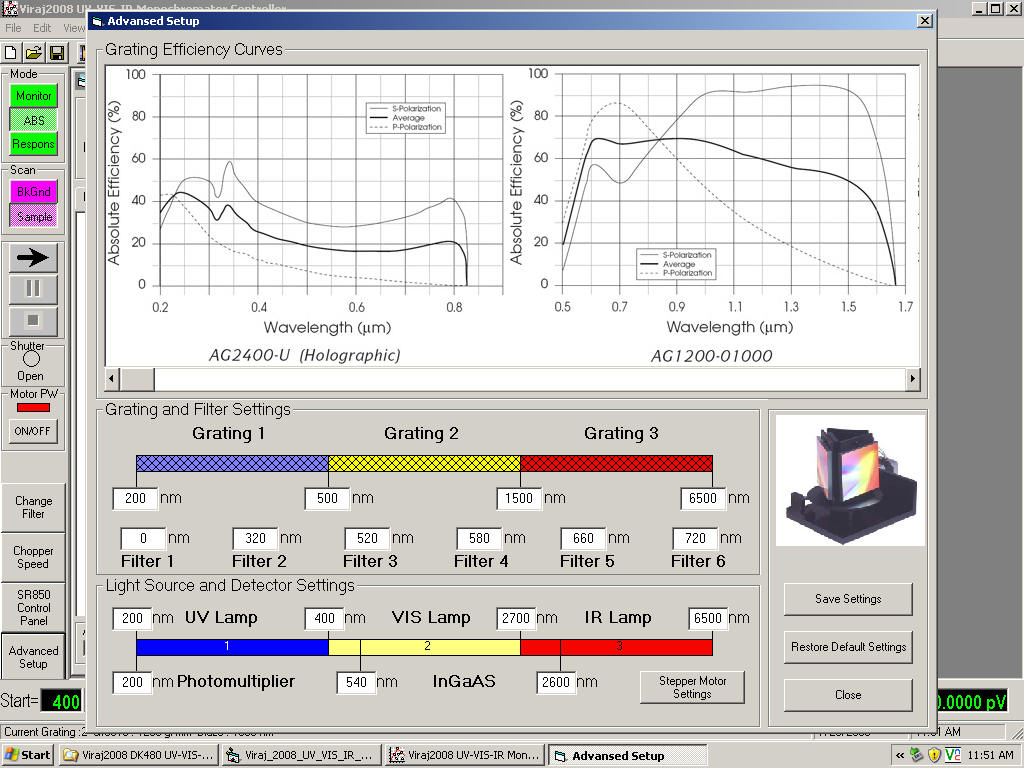Click the 540 nm detector boundary field

pyautogui.click(x=357, y=682)
